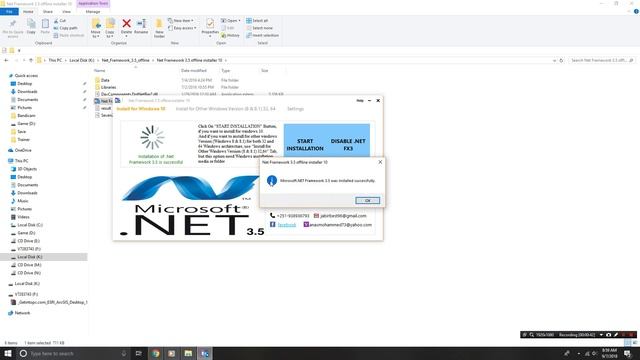This screenshot has width=640, height=360.
Task: Open the Share ribbon tab
Action: (x=47, y=12)
